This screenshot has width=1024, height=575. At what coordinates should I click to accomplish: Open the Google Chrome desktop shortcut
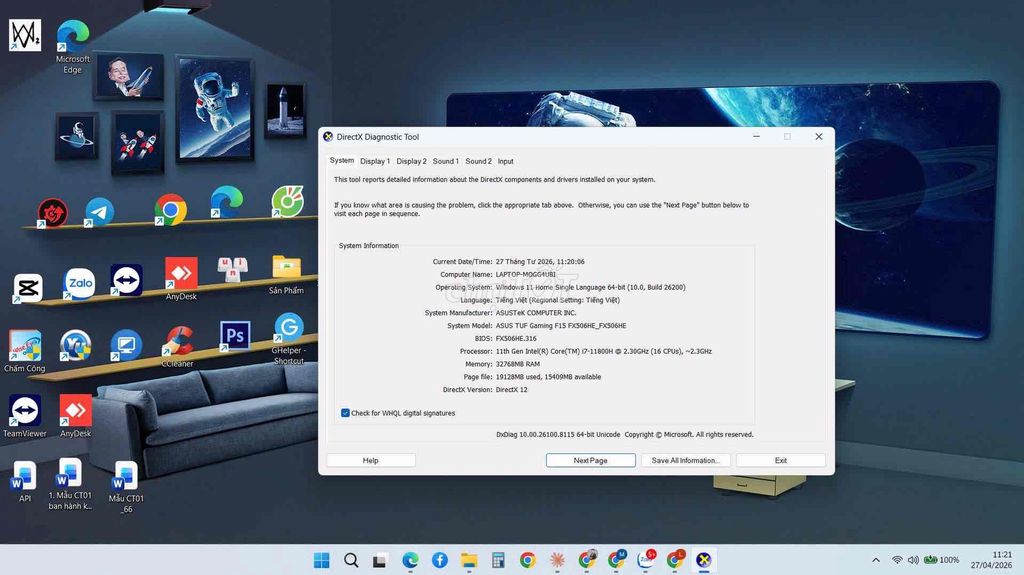tap(170, 210)
